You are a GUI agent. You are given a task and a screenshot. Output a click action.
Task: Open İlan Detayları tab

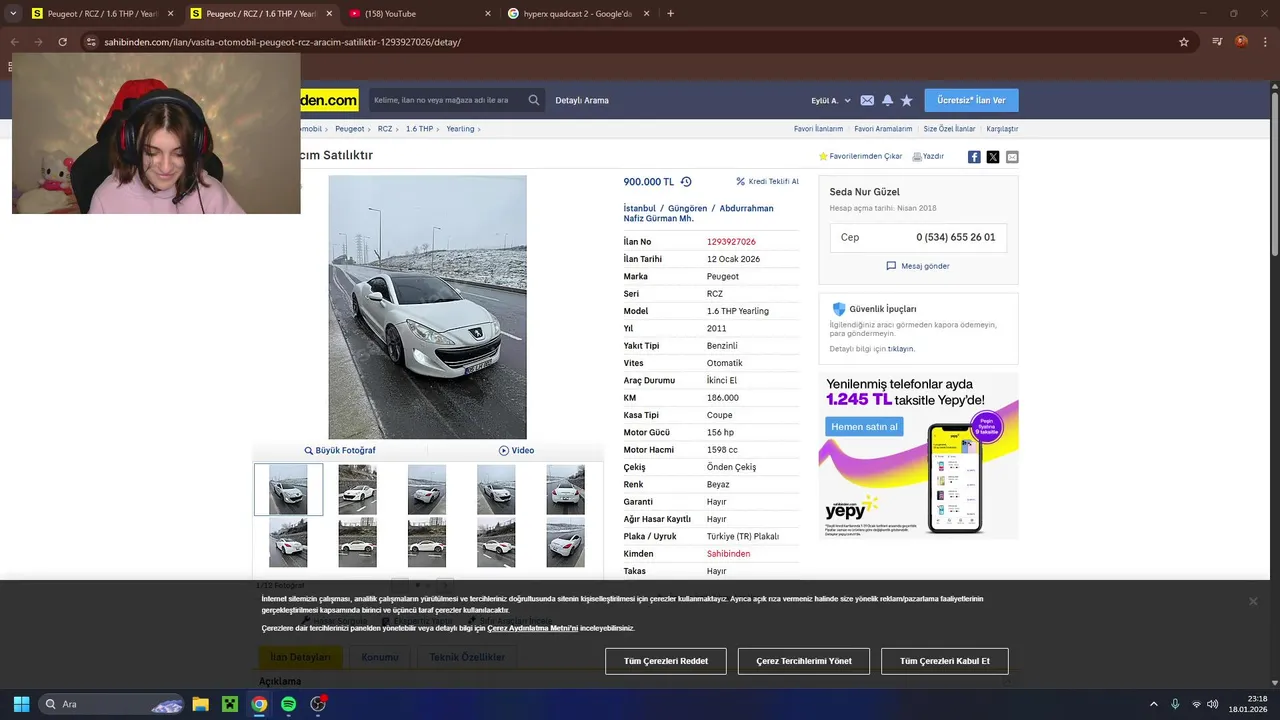pyautogui.click(x=300, y=657)
